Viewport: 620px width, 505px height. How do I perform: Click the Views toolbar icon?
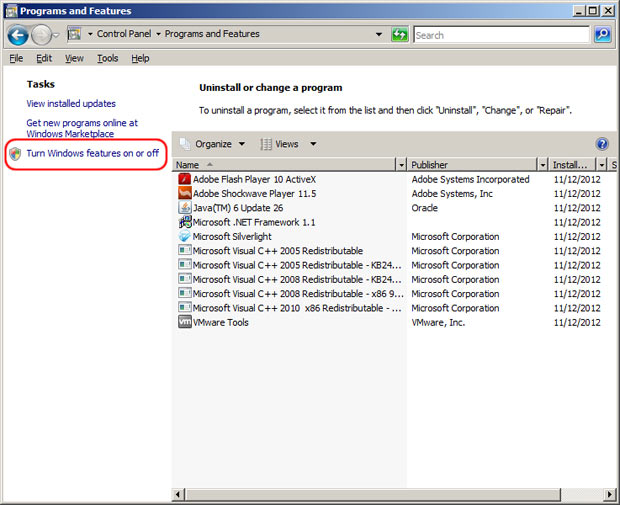click(x=266, y=144)
